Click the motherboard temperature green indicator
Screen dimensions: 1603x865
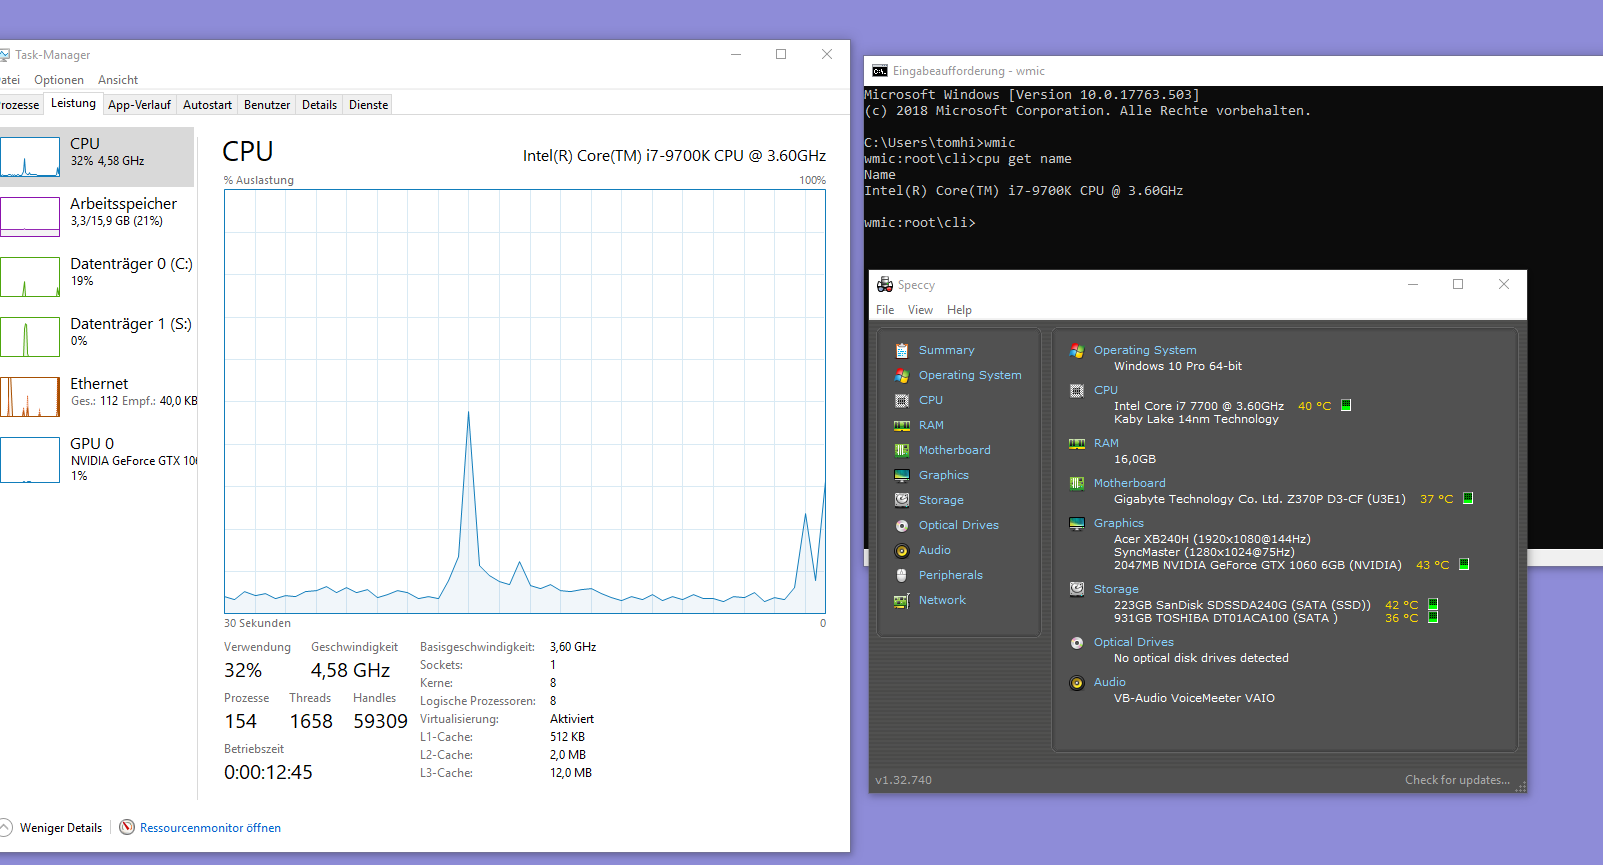(1468, 498)
